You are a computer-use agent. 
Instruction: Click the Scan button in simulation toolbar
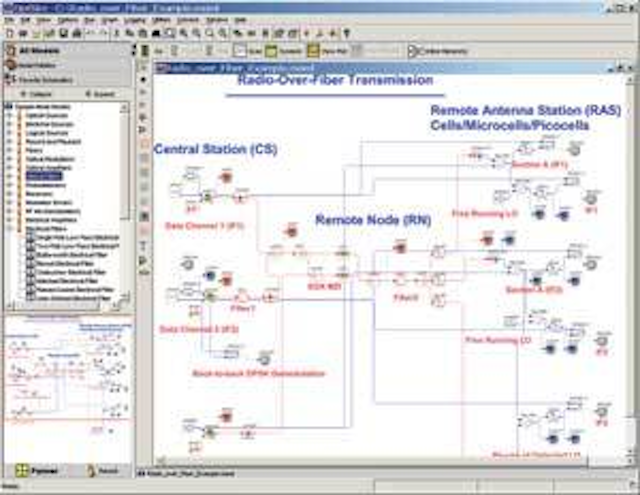click(247, 51)
